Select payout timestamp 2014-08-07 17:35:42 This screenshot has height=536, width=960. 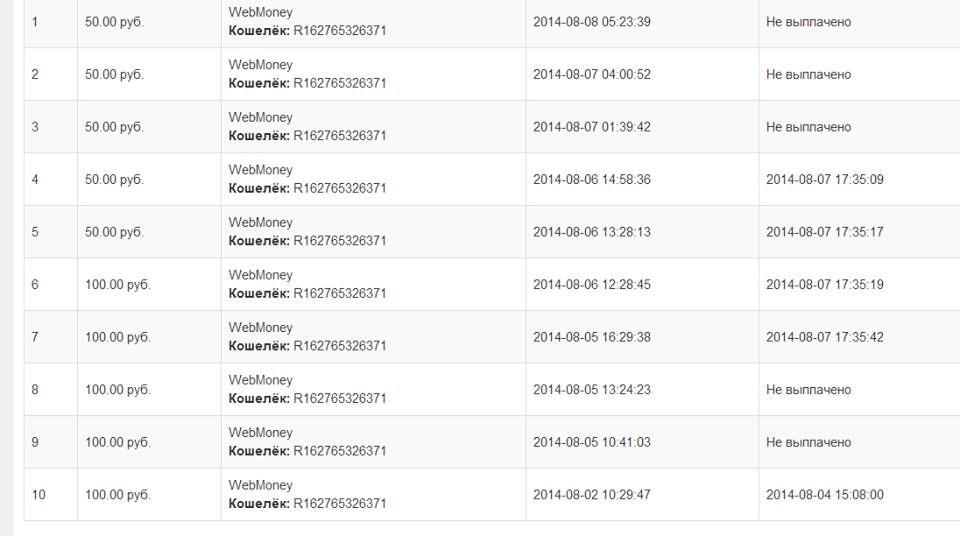point(824,337)
